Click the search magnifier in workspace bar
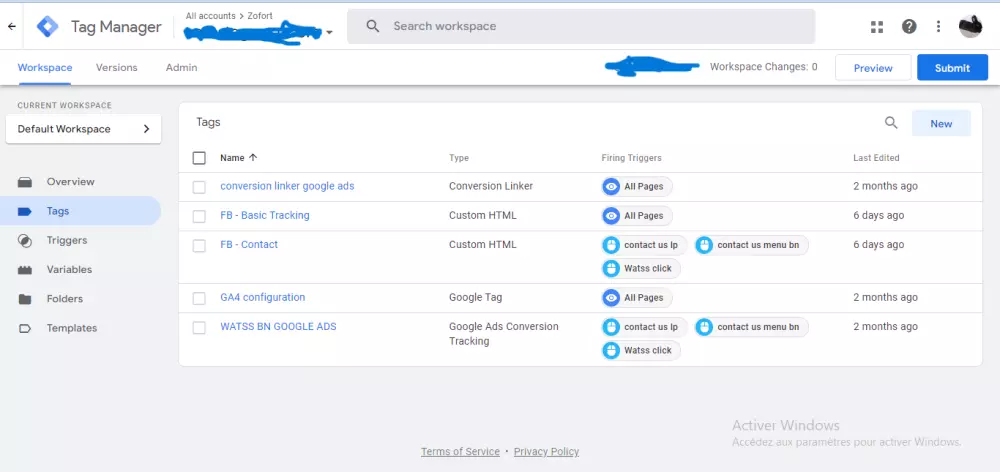This screenshot has height=472, width=1000. pos(373,26)
